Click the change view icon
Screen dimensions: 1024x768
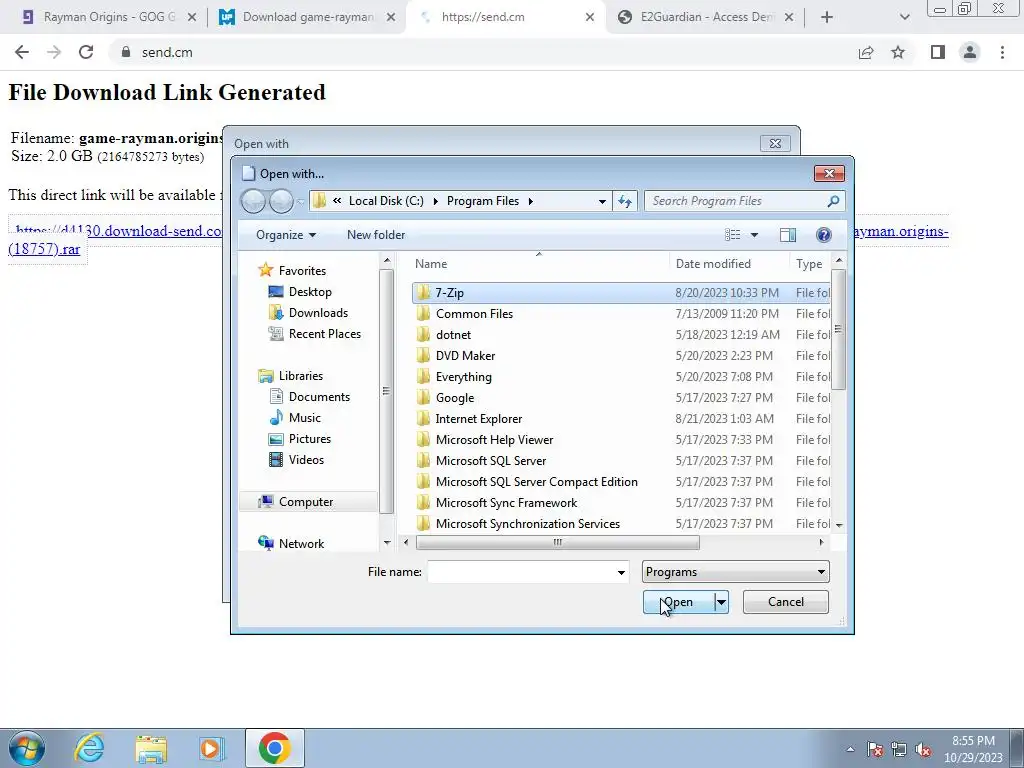point(733,234)
